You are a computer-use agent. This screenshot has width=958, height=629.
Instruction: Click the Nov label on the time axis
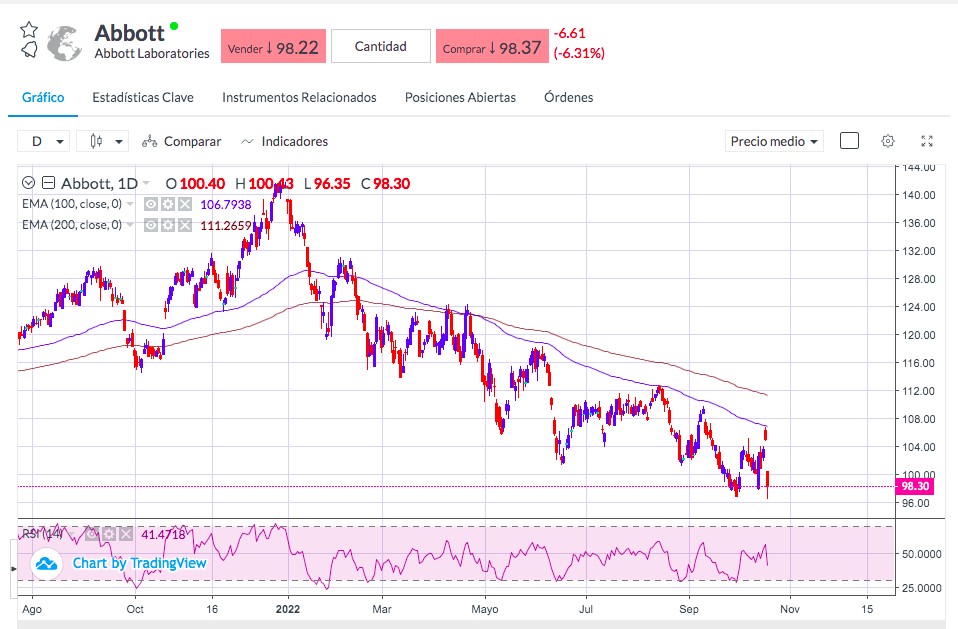coord(790,609)
